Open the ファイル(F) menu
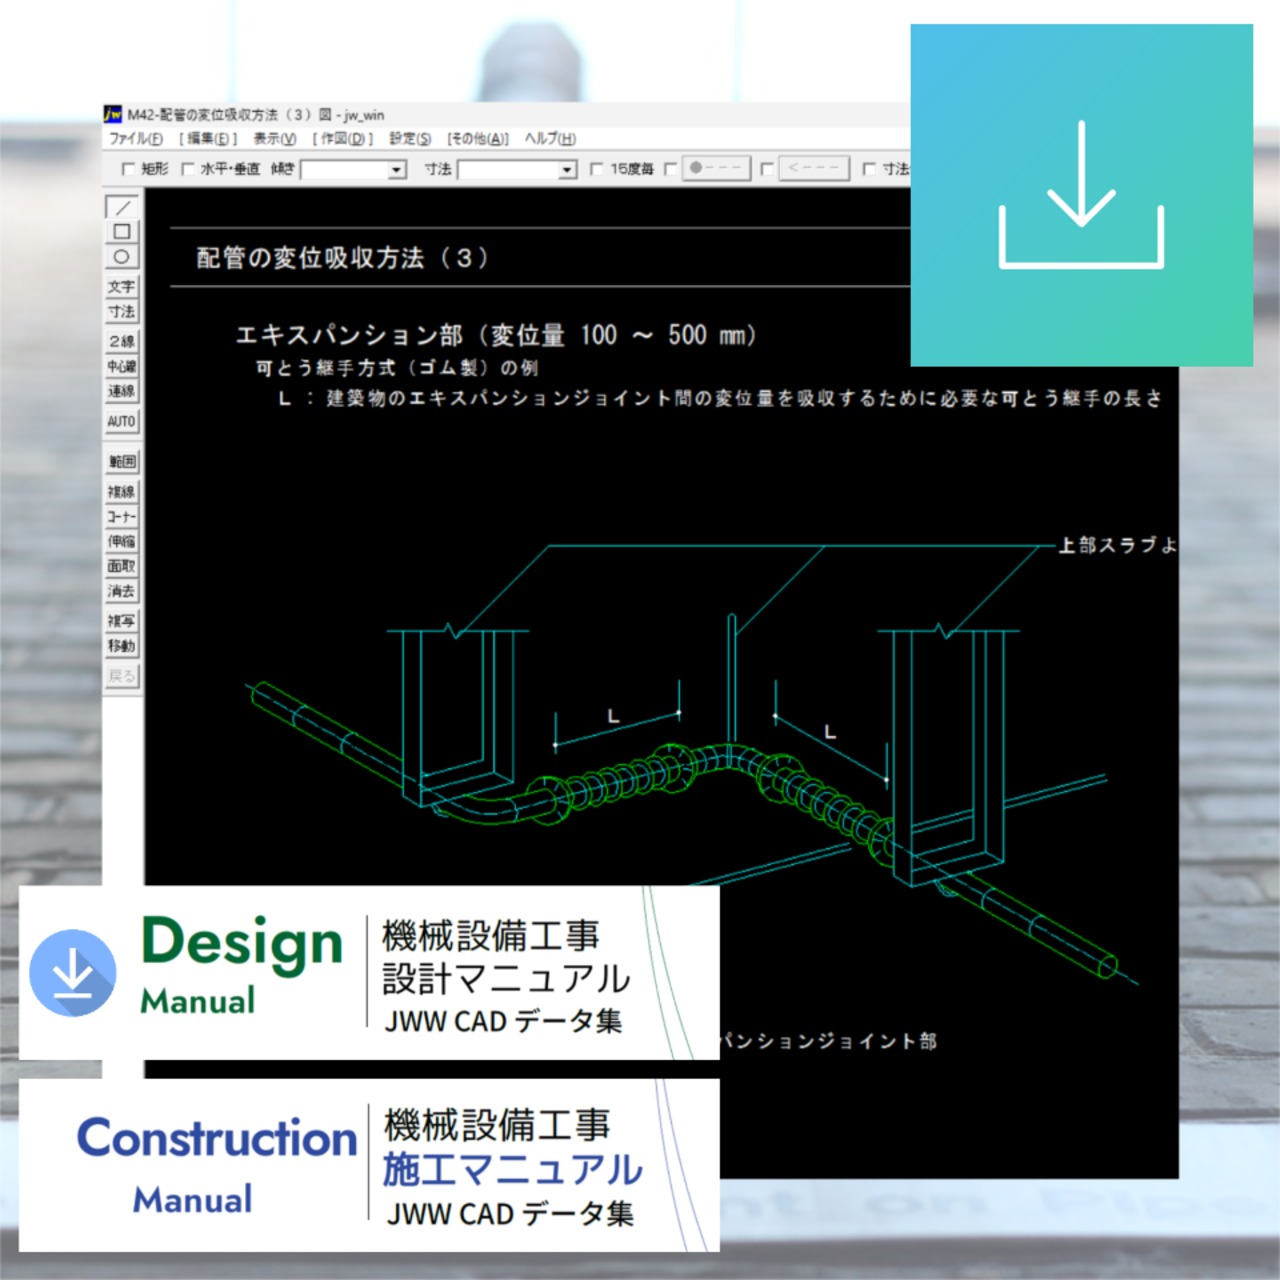Screen dimensions: 1280x1280 point(135,139)
